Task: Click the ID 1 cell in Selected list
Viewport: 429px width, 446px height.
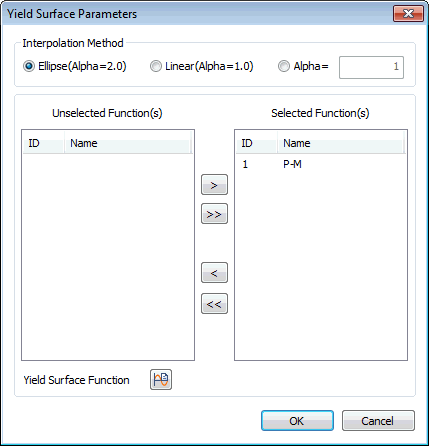Action: (245, 164)
